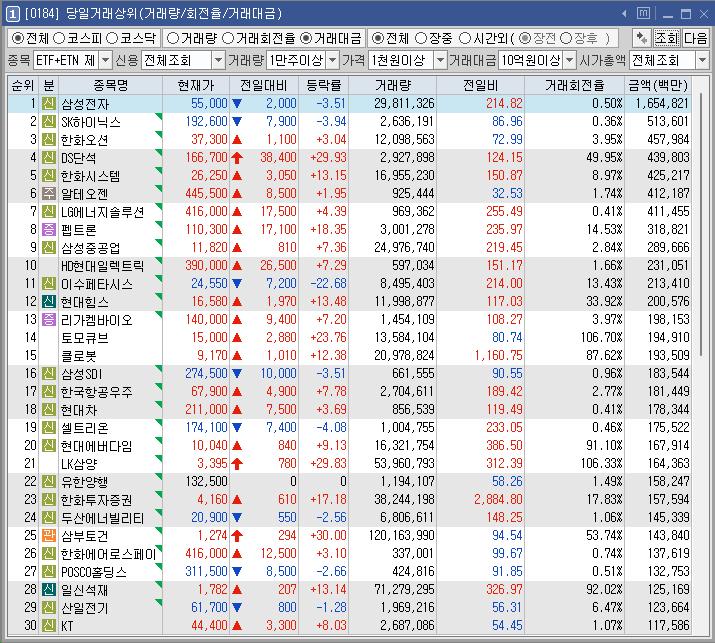Click the settings tool icon beside 조회 button
The image size is (715, 643).
click(x=642, y=38)
